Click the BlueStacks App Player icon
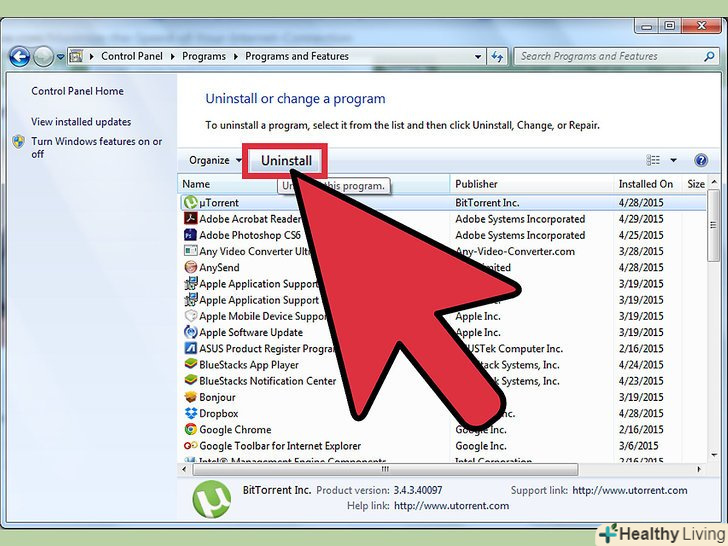 point(191,364)
